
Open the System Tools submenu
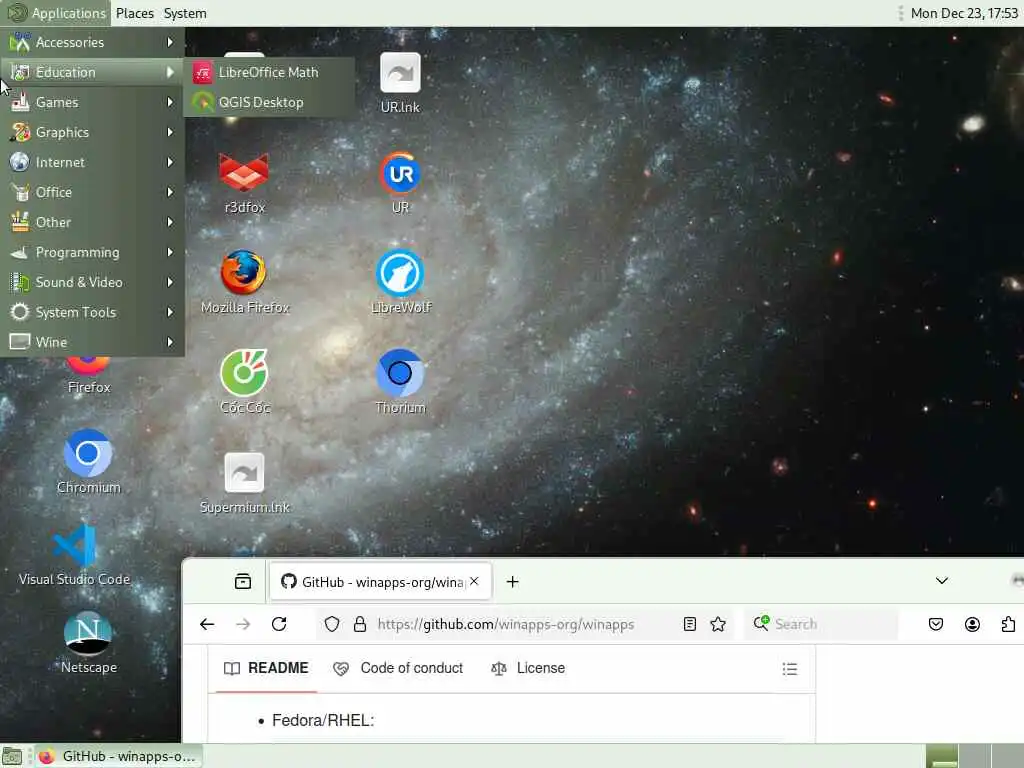[92, 313]
